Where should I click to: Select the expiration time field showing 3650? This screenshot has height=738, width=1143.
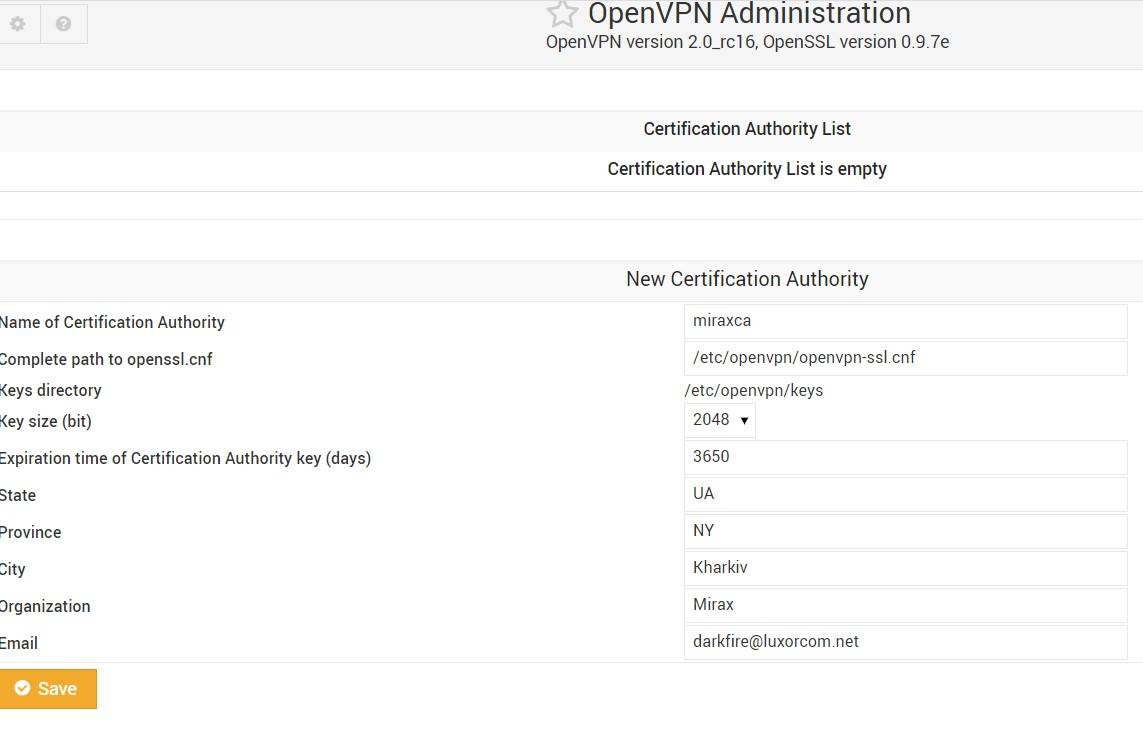click(x=905, y=457)
